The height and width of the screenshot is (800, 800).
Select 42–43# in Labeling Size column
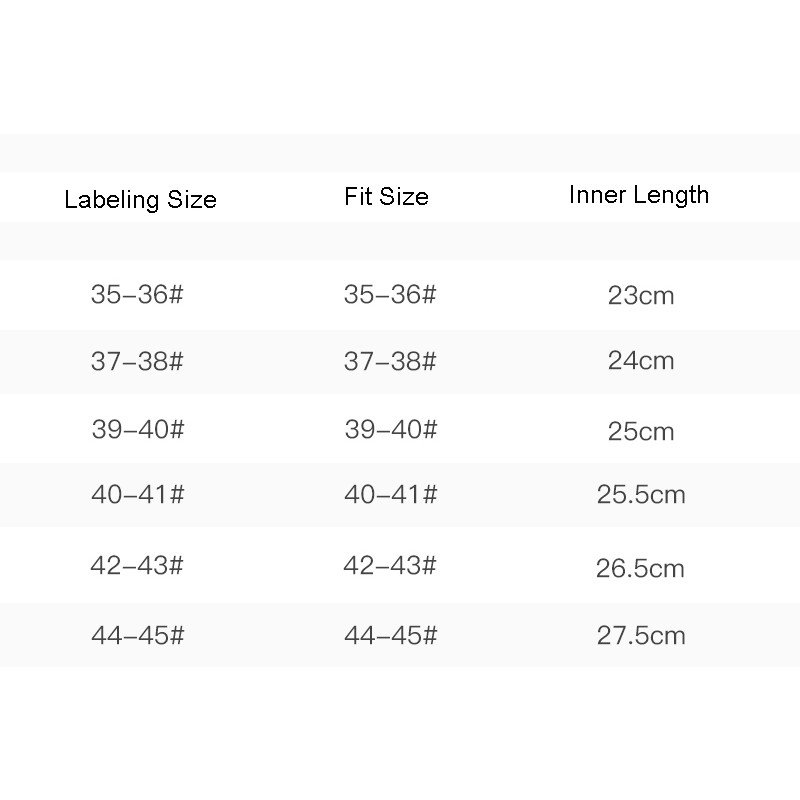point(137,565)
